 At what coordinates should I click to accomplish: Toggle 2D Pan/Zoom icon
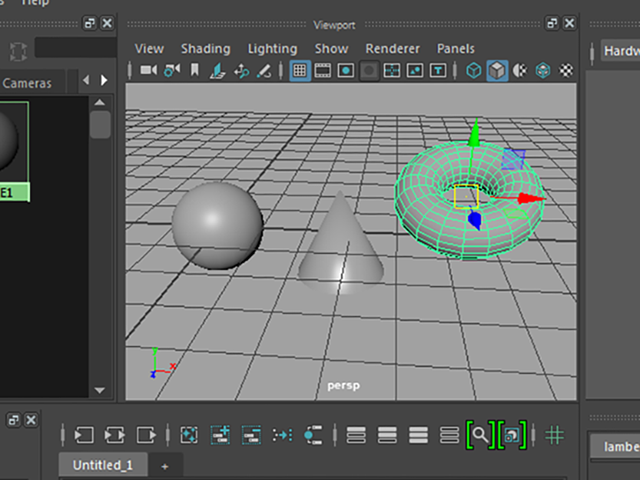point(241,71)
